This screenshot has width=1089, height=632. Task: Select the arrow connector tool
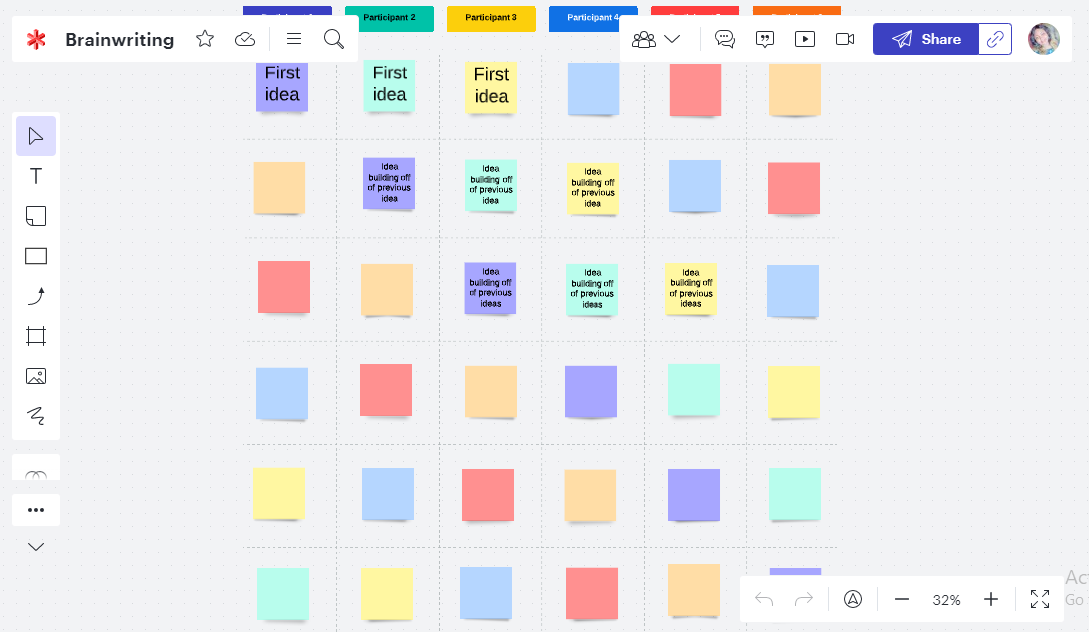coord(36,297)
